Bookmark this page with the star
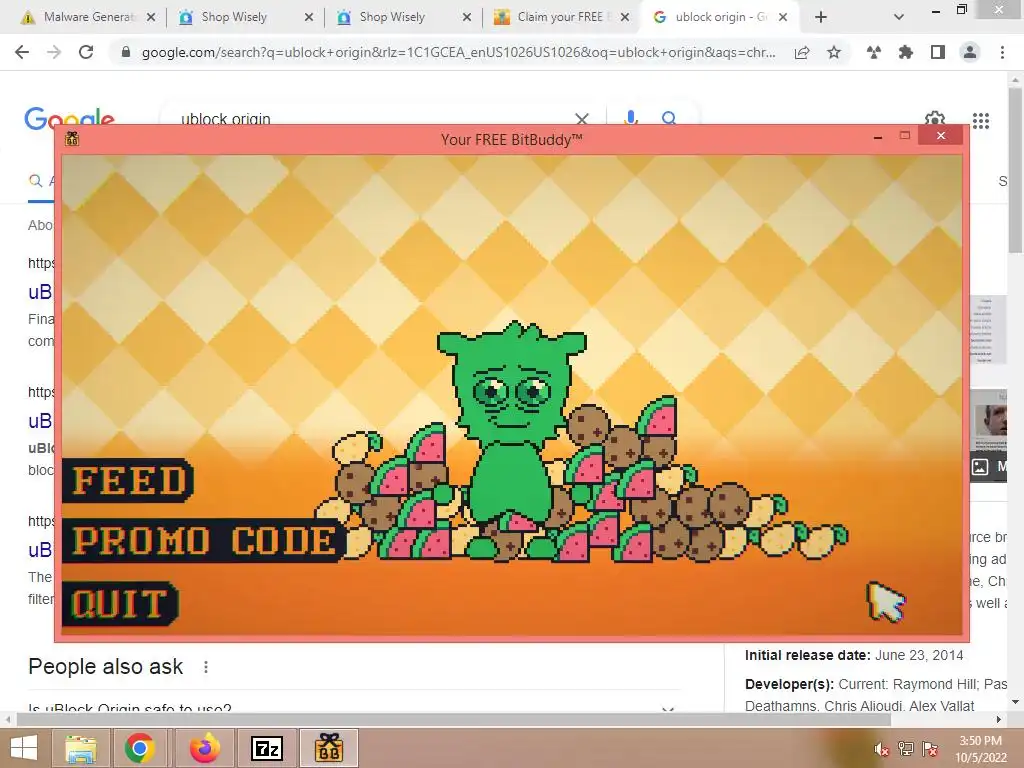1024x768 pixels. [834, 52]
